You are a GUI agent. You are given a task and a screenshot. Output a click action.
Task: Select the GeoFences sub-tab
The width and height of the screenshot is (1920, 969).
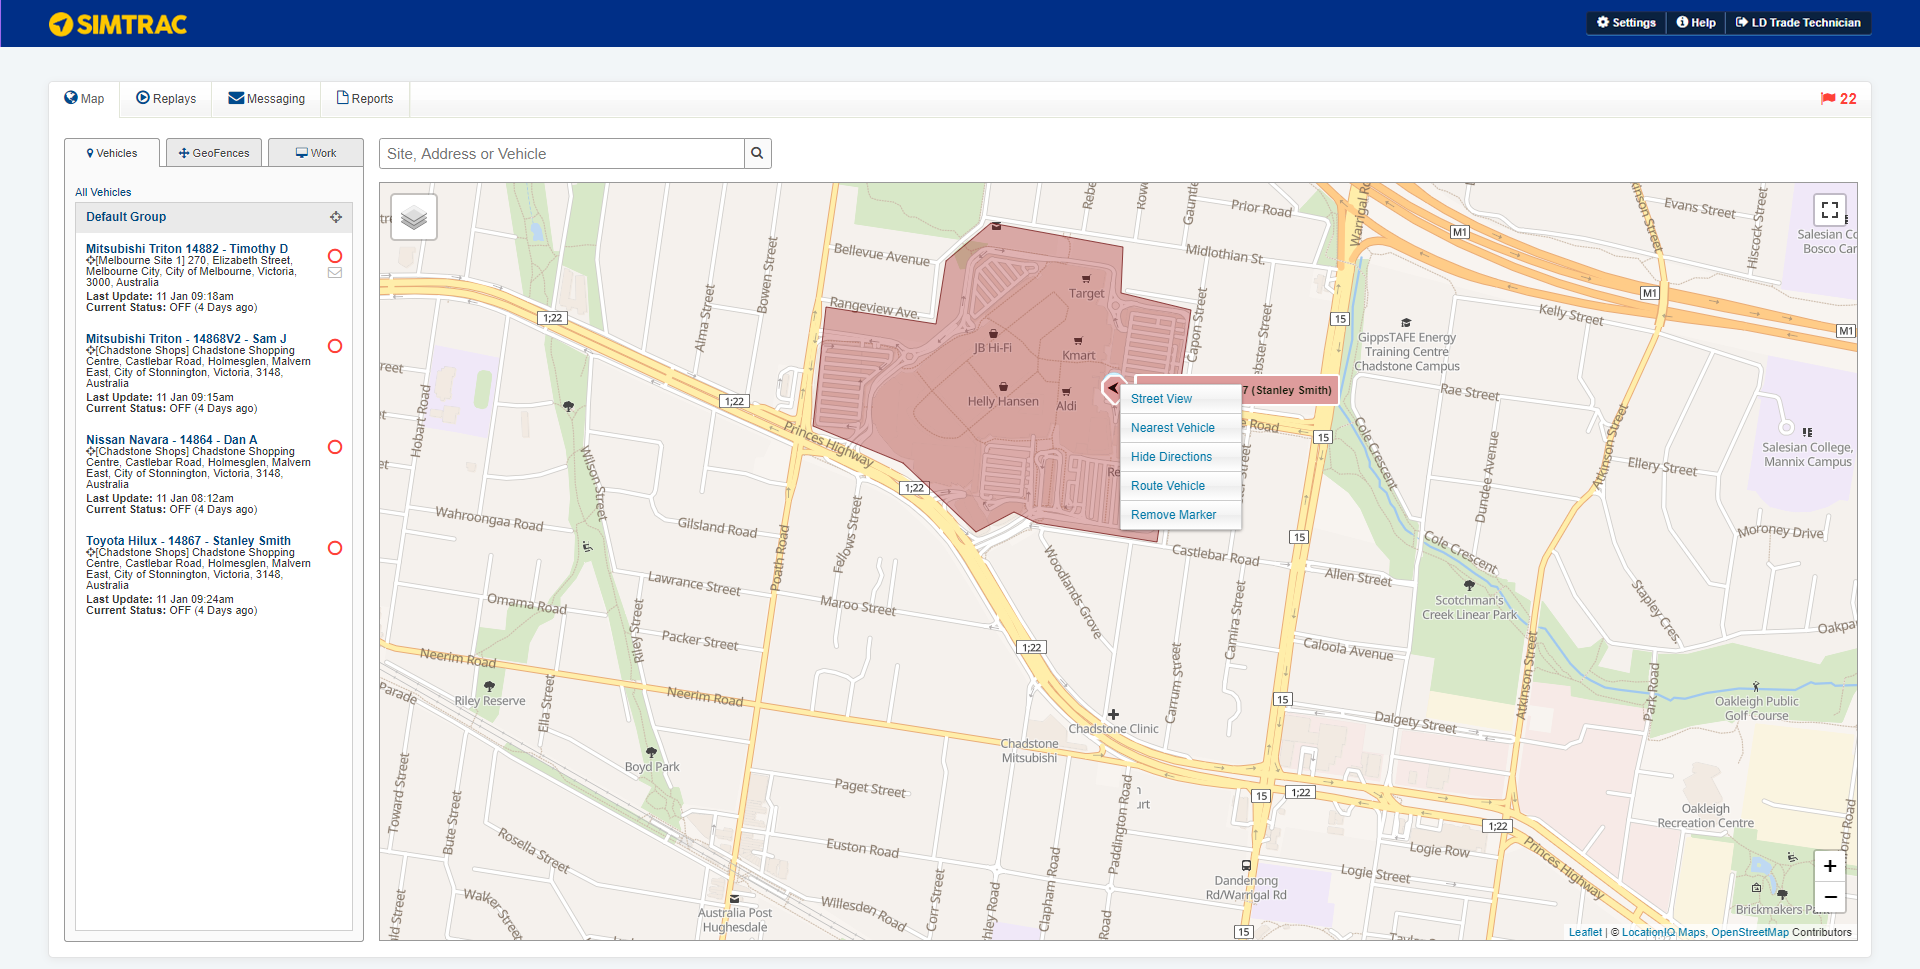tap(214, 153)
